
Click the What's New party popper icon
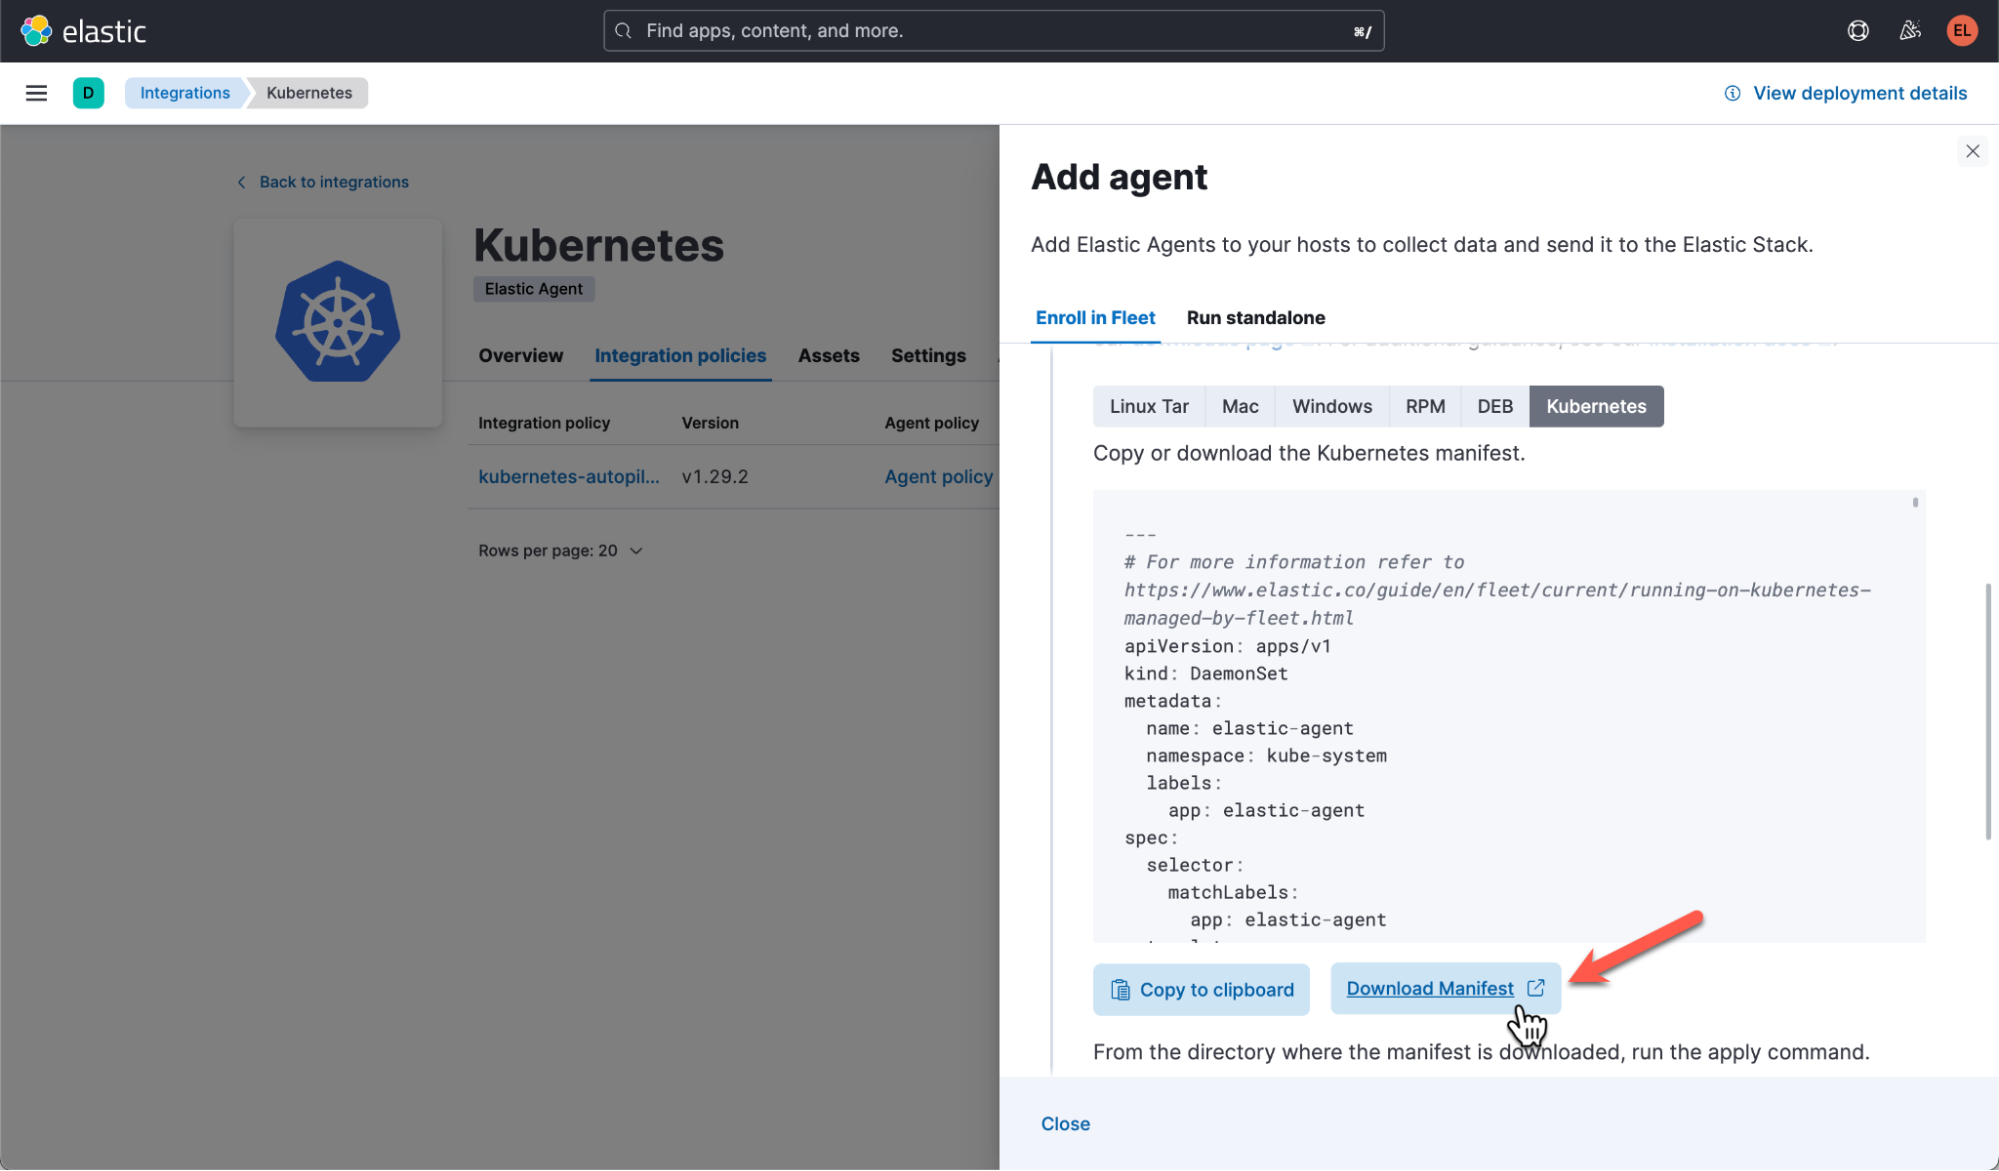pyautogui.click(x=1910, y=30)
